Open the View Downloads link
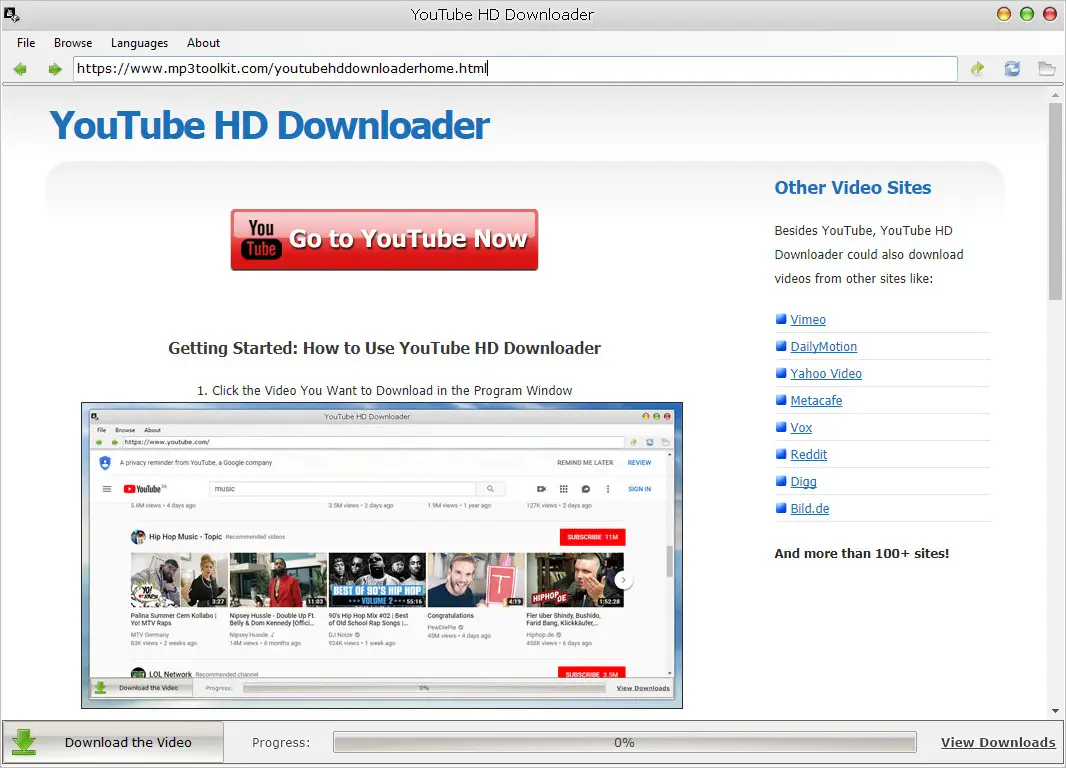The width and height of the screenshot is (1066, 768). pos(998,742)
